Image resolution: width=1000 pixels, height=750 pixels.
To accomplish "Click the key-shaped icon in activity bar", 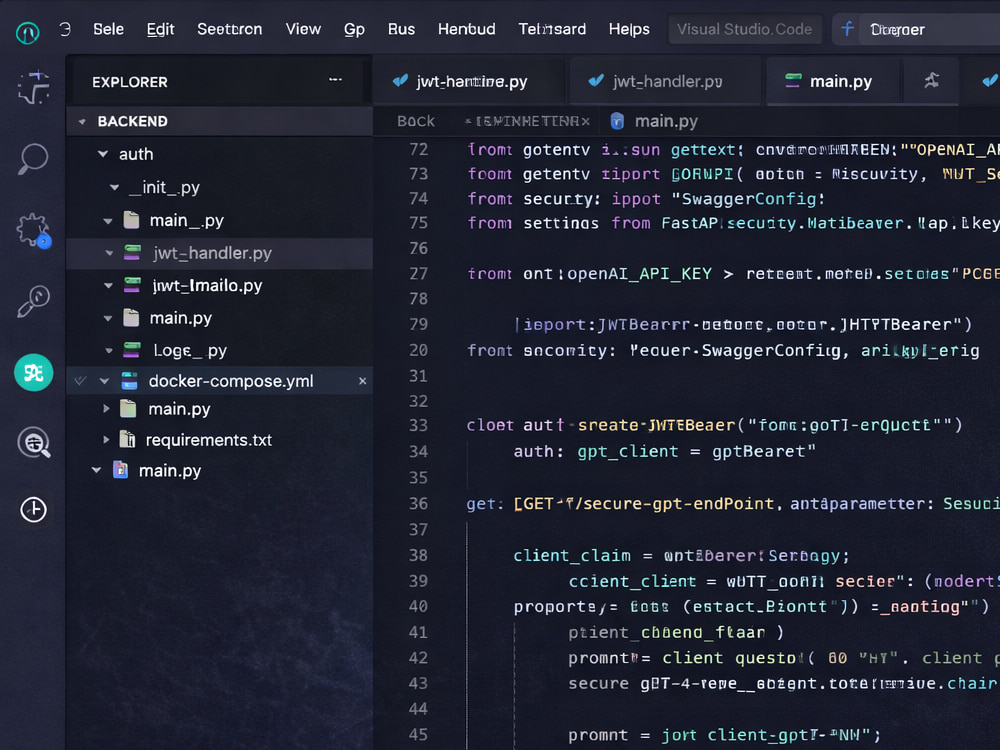I will click(x=33, y=301).
